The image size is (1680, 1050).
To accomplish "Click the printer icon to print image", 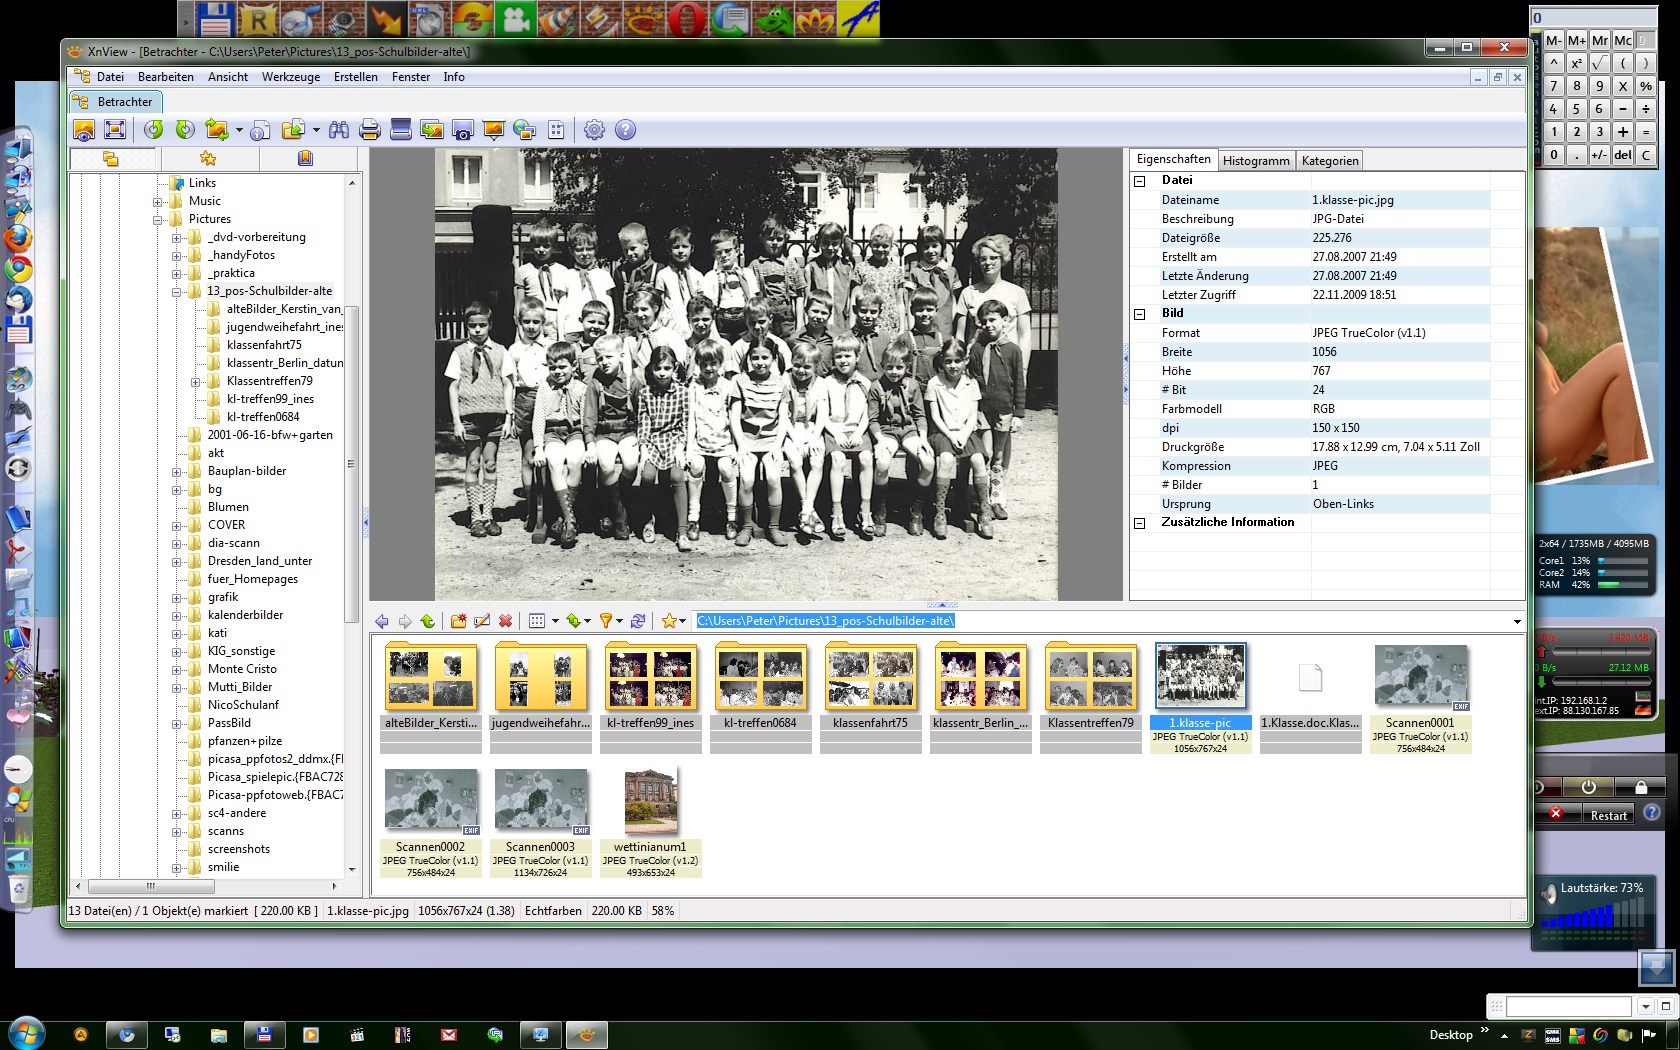I will click(370, 130).
